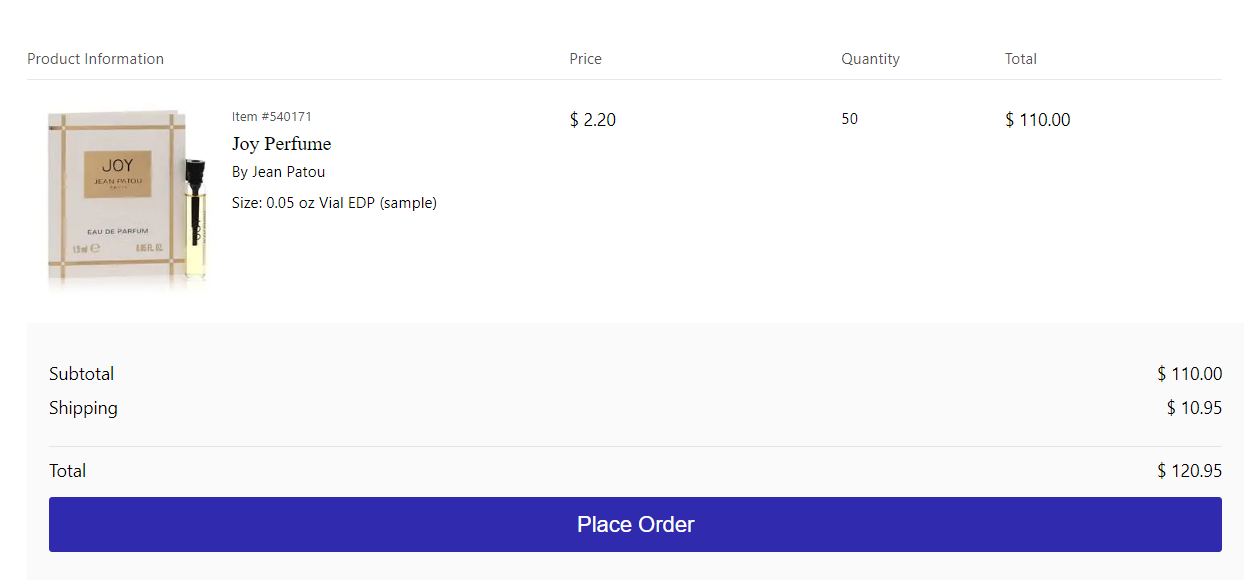Click the size 0.05 oz Vial EDP text
Screen dimensions: 1258x582
coord(334,203)
